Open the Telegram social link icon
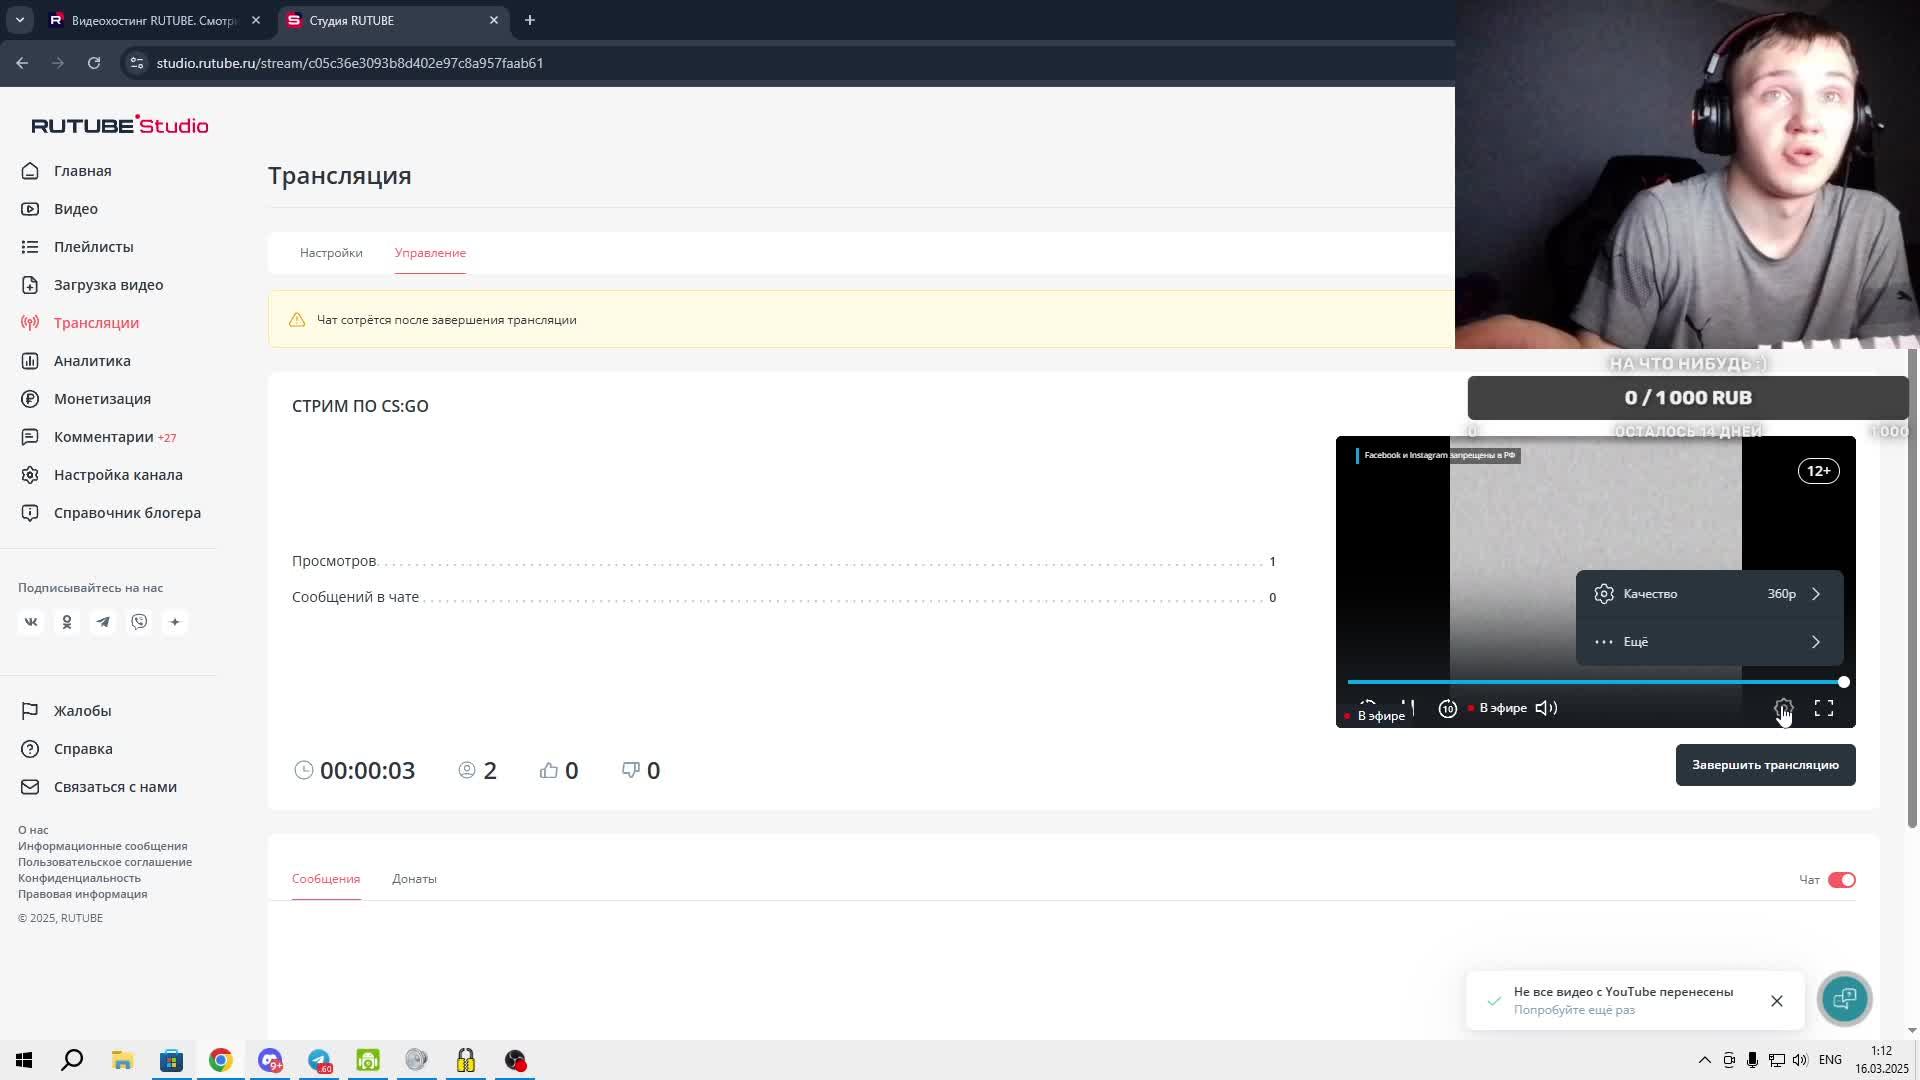Image resolution: width=1920 pixels, height=1080 pixels. (x=103, y=622)
